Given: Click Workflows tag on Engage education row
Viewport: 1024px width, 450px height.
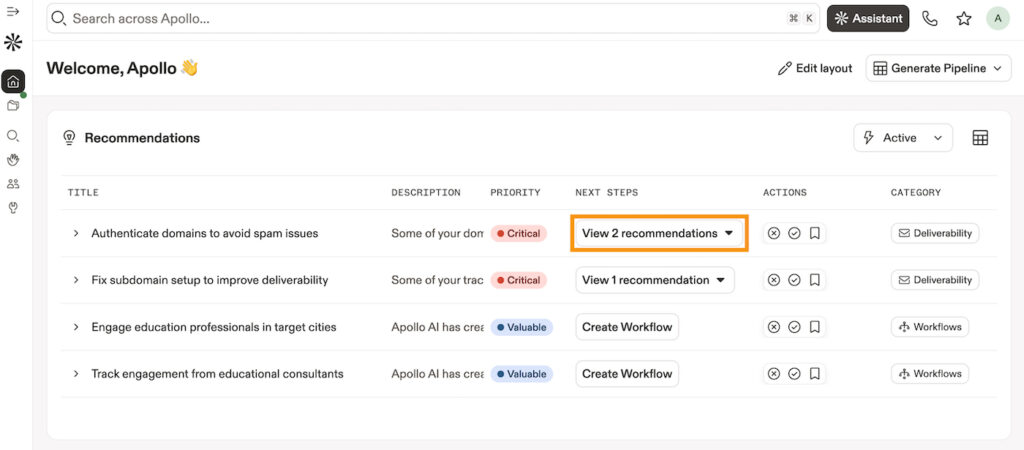Looking at the screenshot, I should tap(930, 327).
